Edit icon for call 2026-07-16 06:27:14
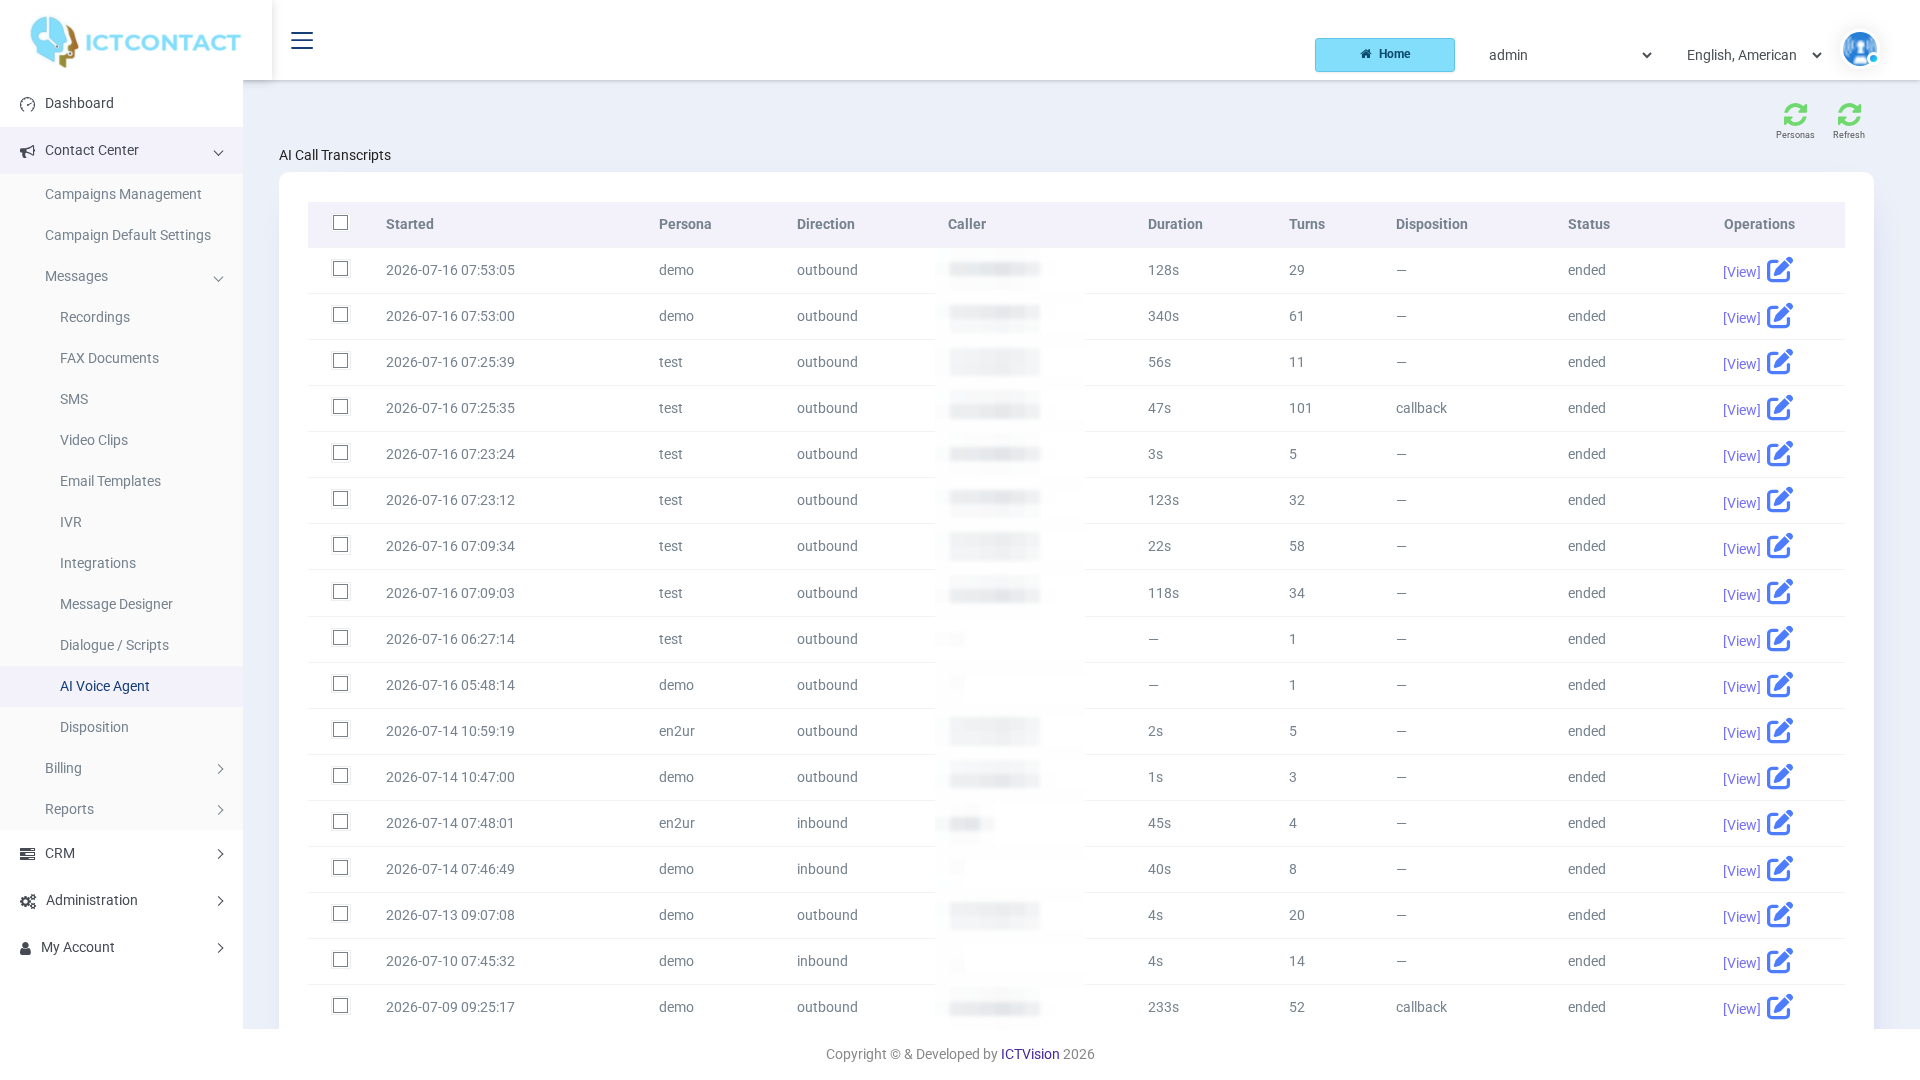Viewport: 1920px width, 1080px height. click(x=1780, y=639)
